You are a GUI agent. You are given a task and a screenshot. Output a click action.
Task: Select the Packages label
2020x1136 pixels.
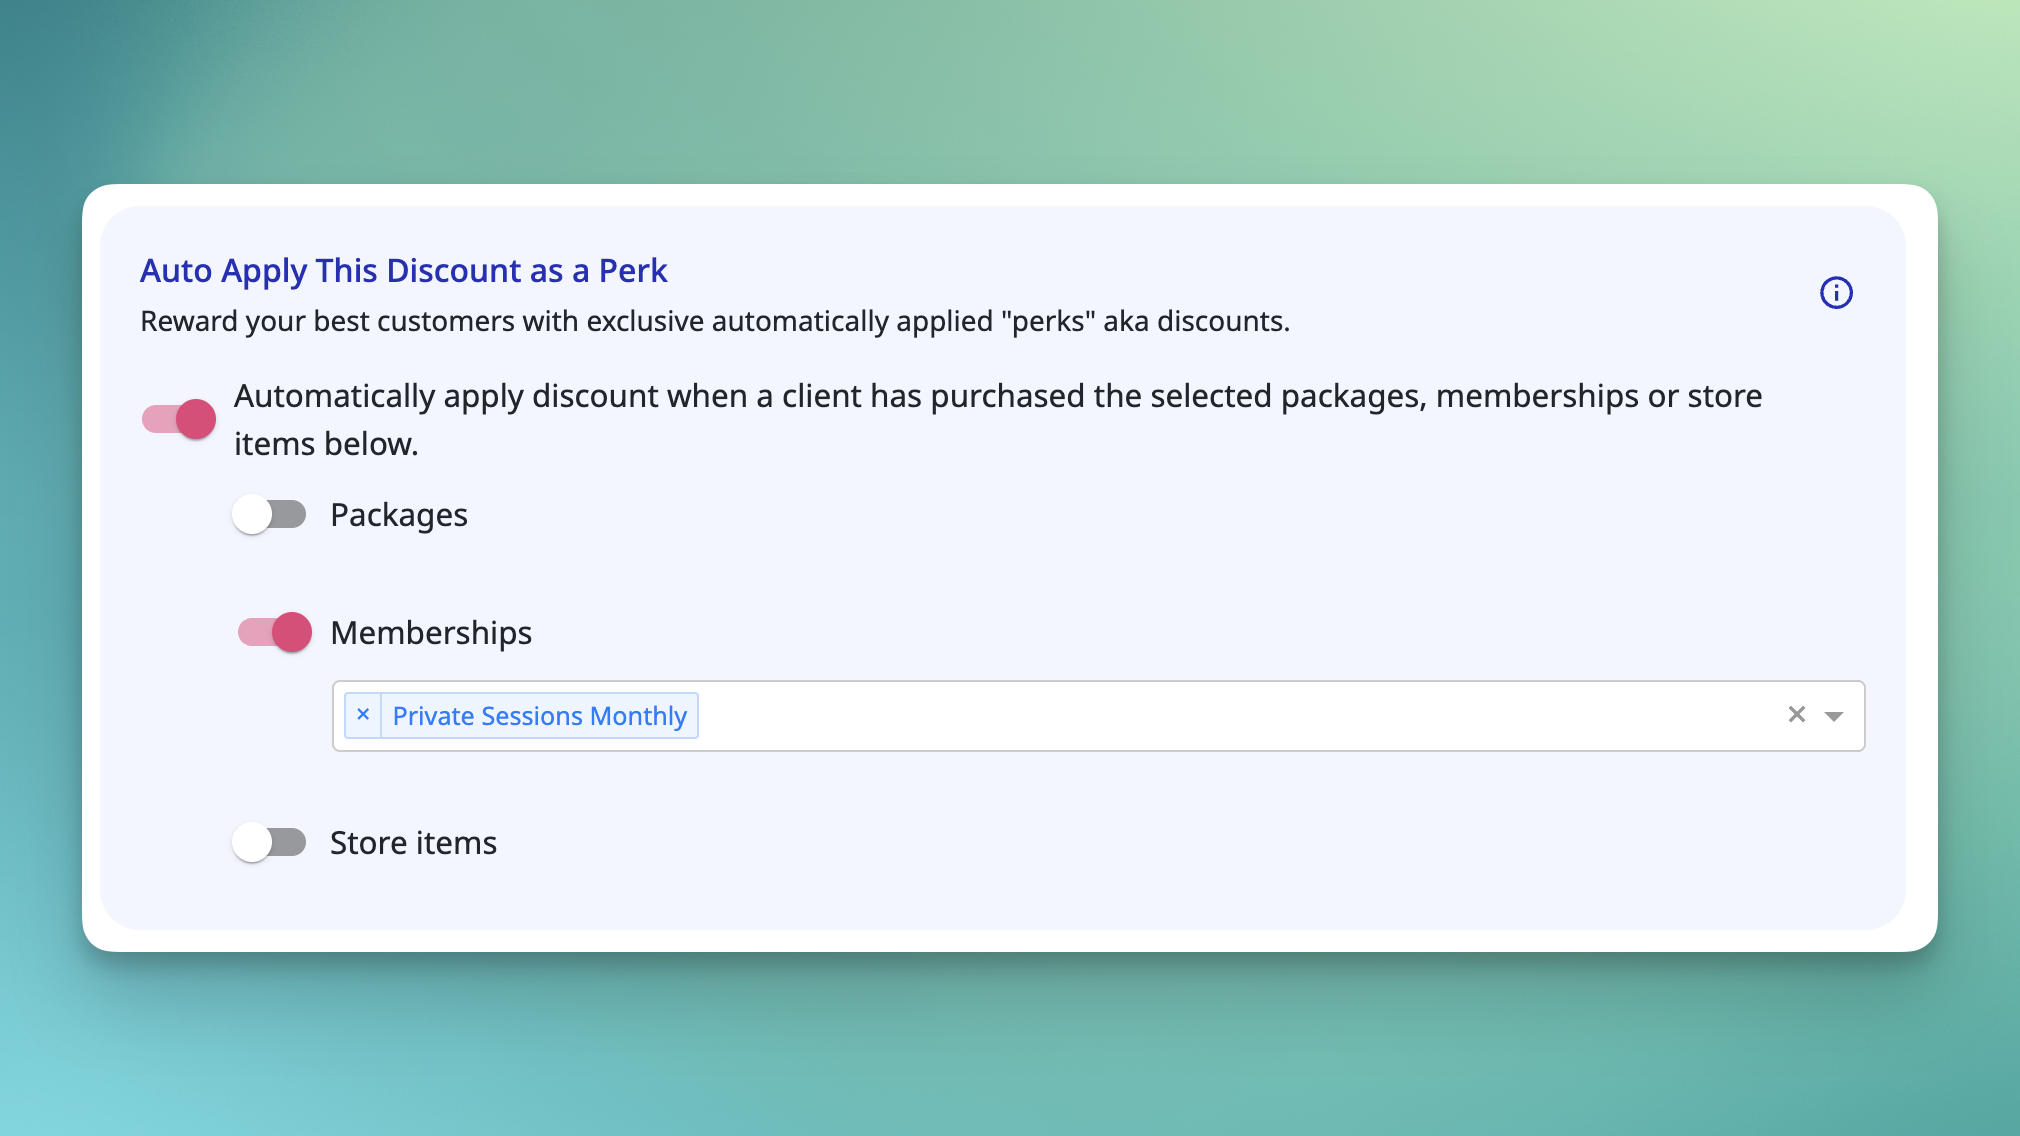coord(399,515)
